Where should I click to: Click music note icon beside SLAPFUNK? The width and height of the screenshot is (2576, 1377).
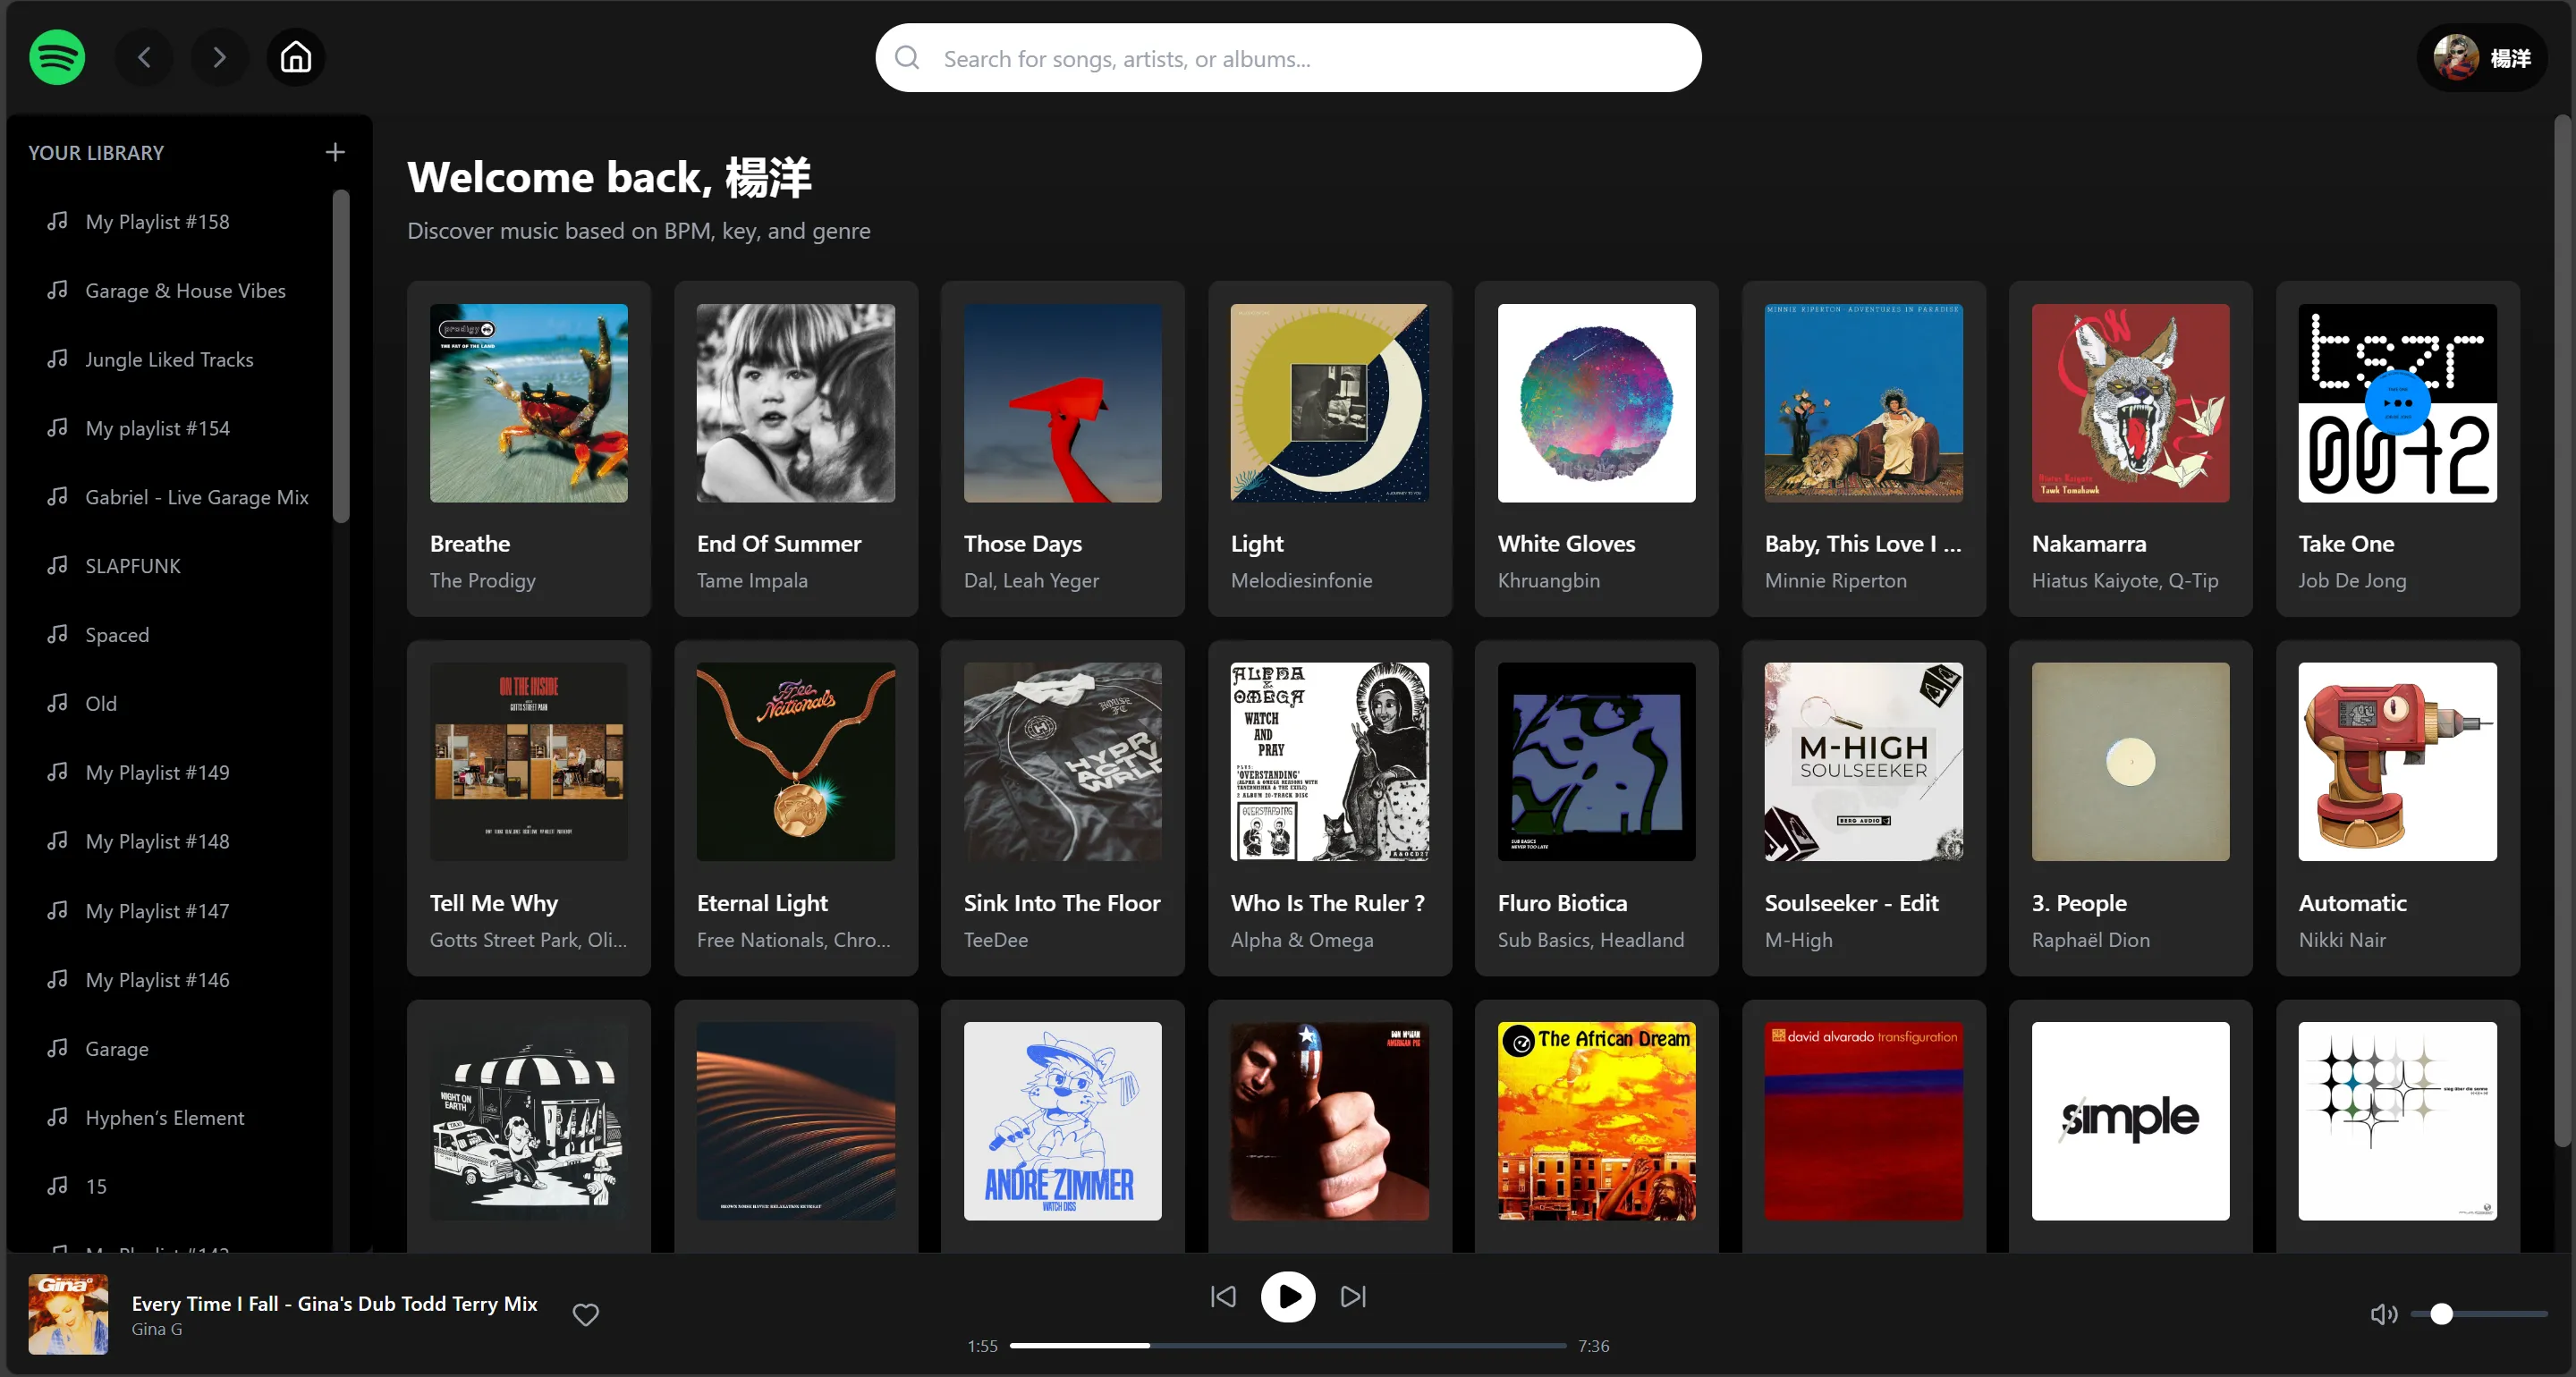pos(58,565)
